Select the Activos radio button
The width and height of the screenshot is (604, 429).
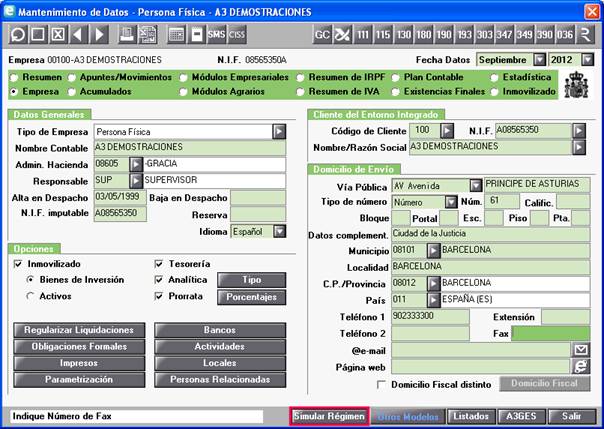(30, 296)
